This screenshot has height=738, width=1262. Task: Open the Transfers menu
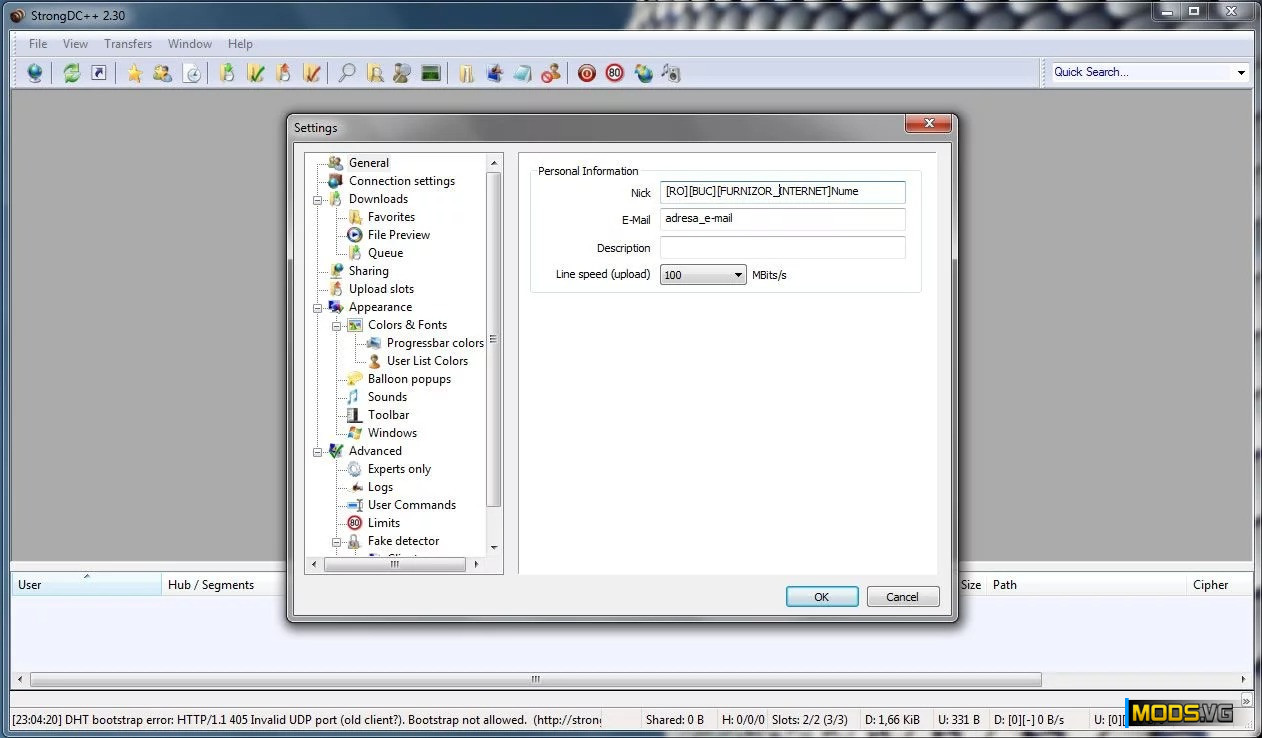[128, 44]
